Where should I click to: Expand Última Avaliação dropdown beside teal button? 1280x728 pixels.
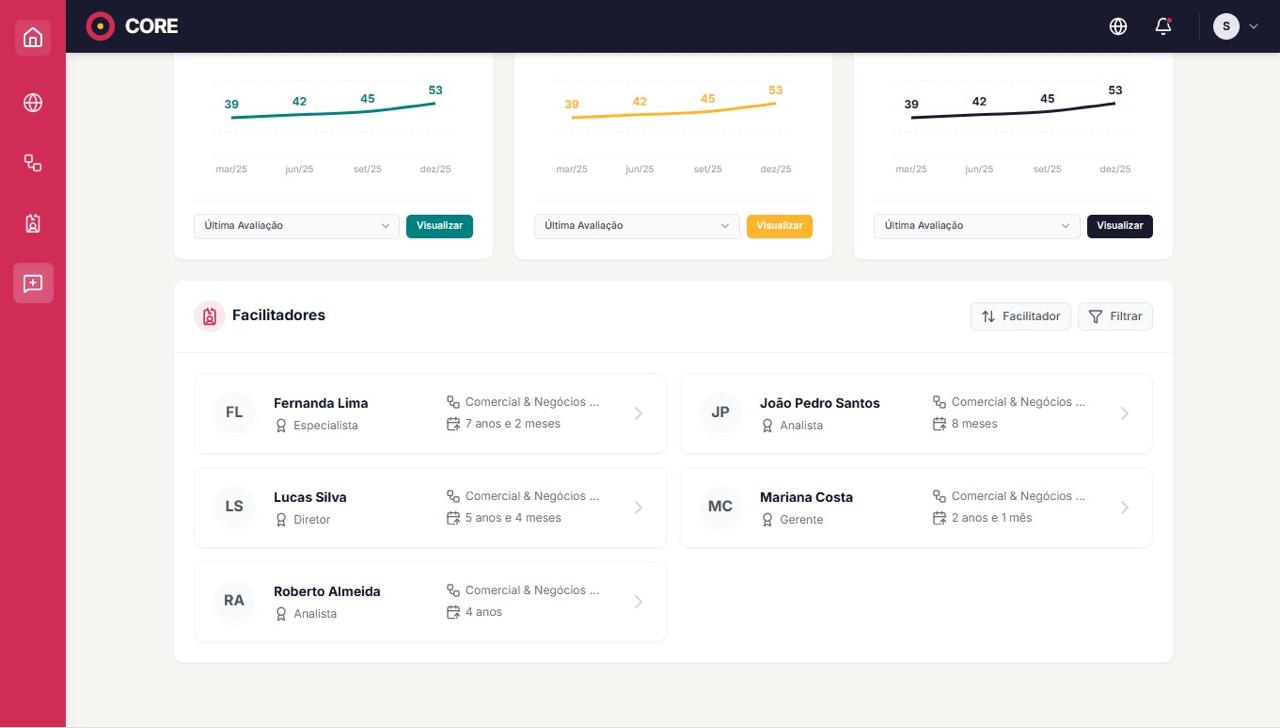pyautogui.click(x=296, y=226)
